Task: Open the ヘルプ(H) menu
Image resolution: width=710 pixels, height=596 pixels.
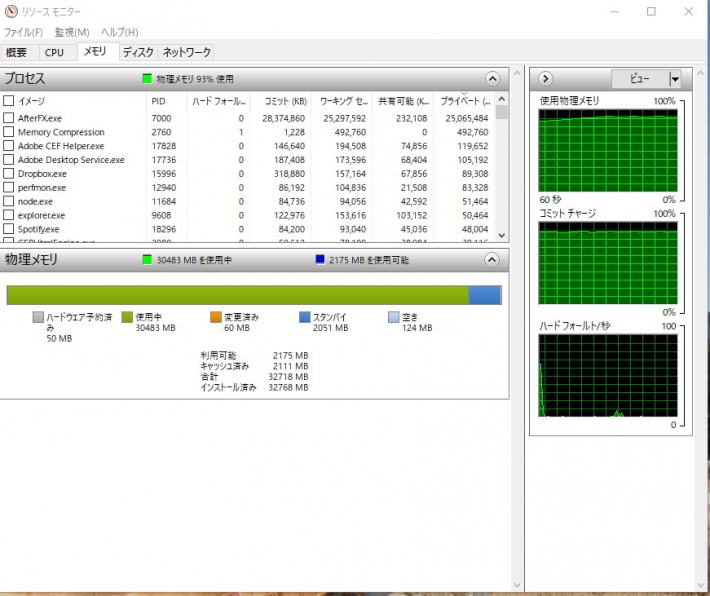Action: [119, 33]
